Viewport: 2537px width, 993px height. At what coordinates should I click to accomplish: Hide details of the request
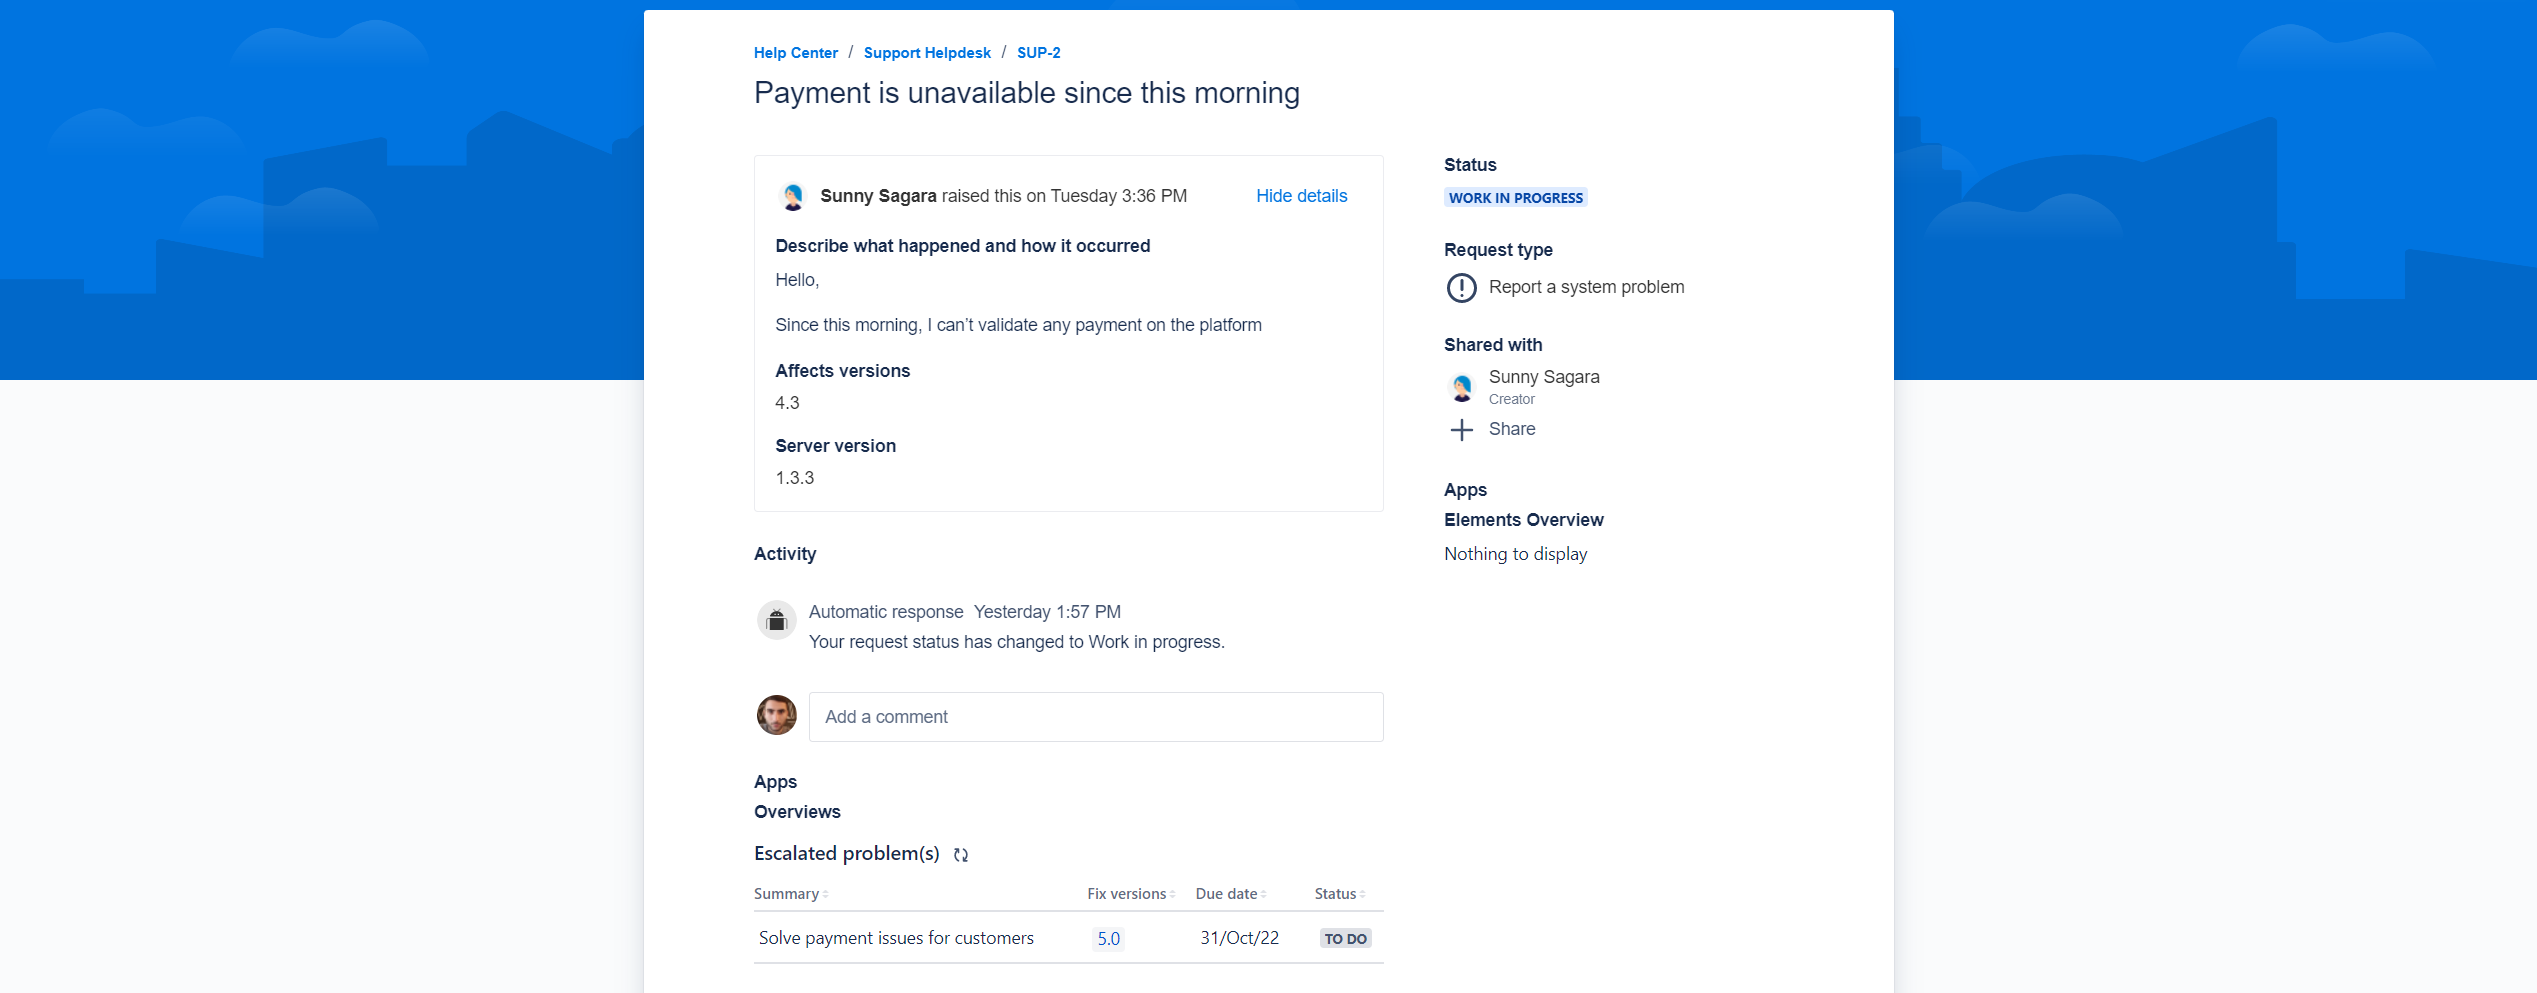coord(1300,196)
